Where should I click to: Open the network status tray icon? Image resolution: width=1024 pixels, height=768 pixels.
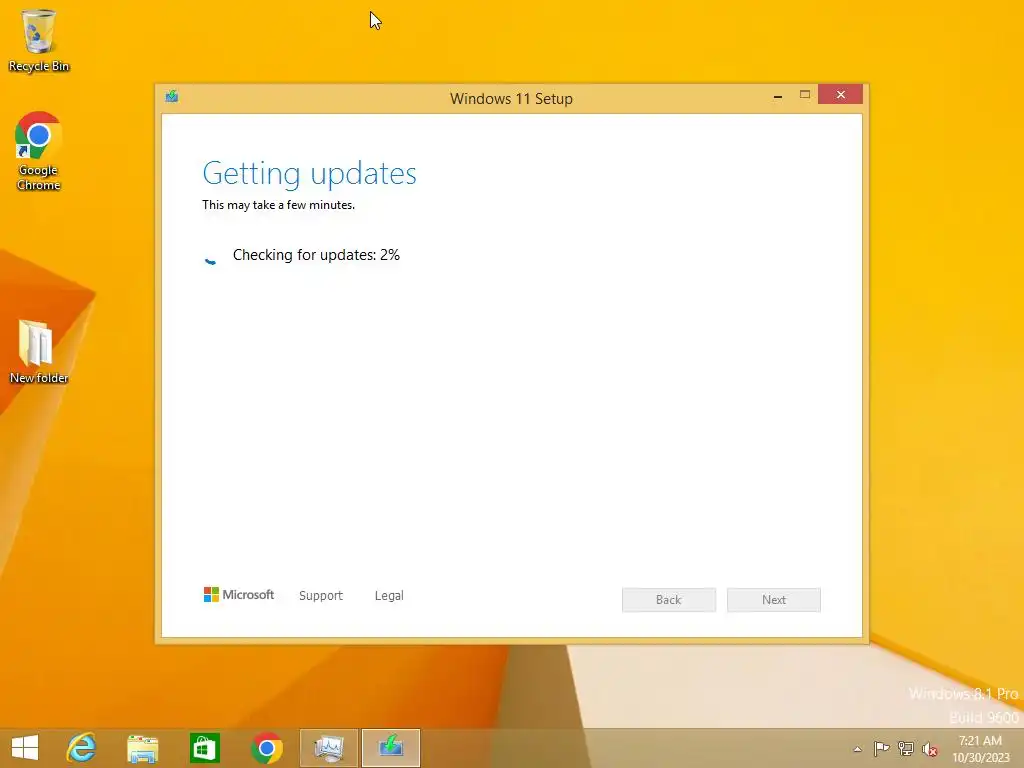pyautogui.click(x=906, y=748)
